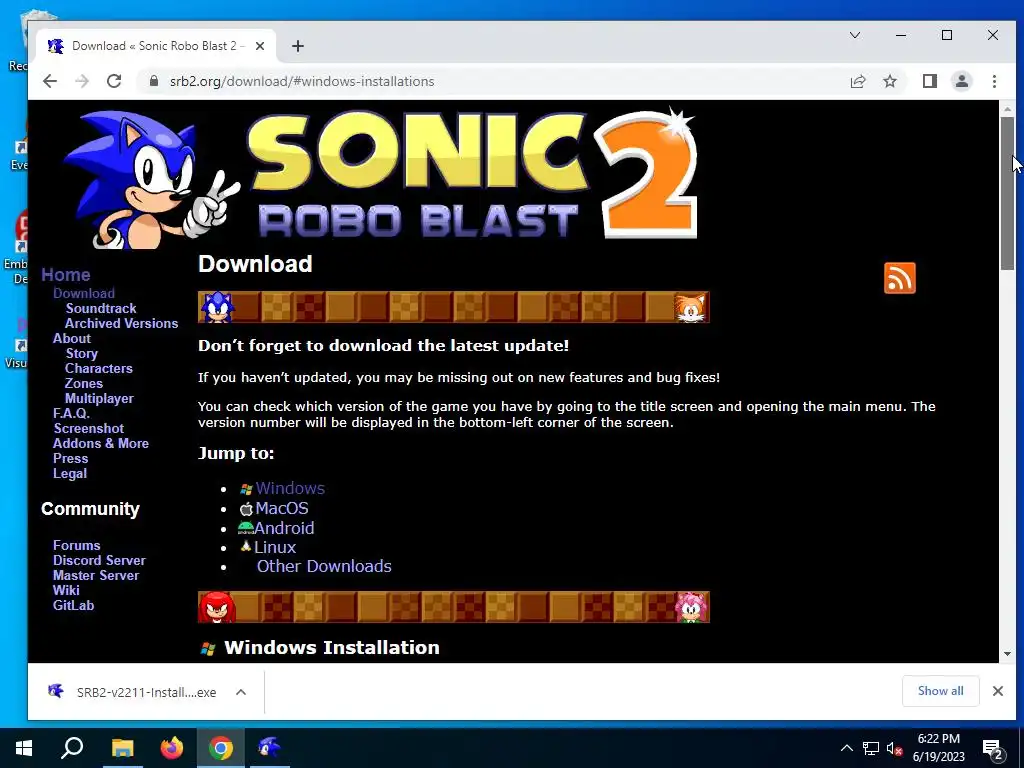Screen dimensions: 1024x768
Task: Jump to the MacOS section link
Action: [x=281, y=508]
